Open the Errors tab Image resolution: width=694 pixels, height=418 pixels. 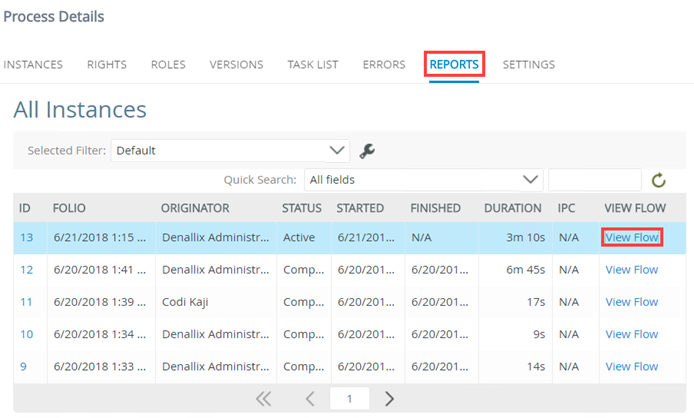tap(384, 65)
